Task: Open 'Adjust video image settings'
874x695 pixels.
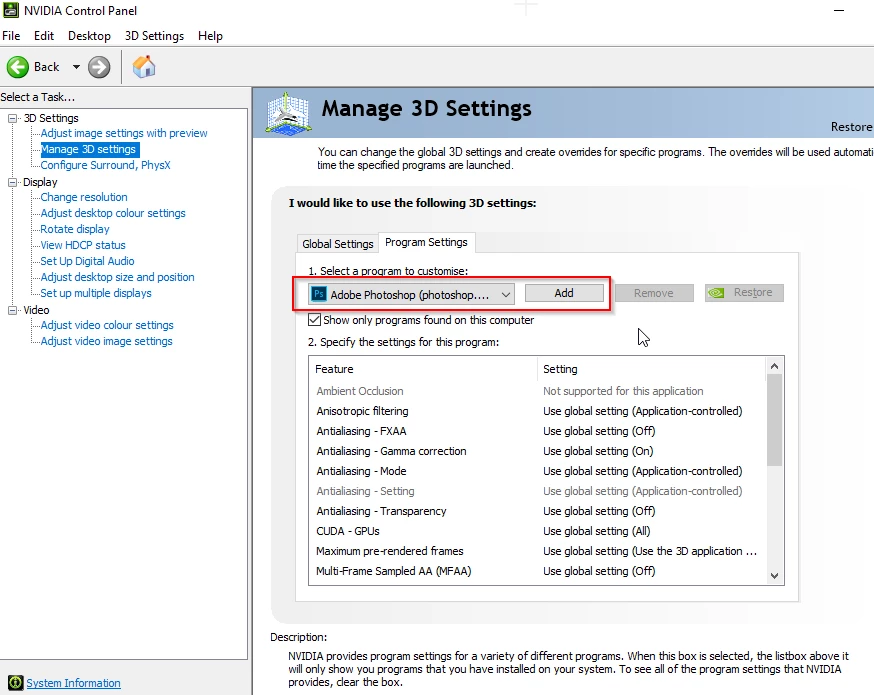Action: 106,341
